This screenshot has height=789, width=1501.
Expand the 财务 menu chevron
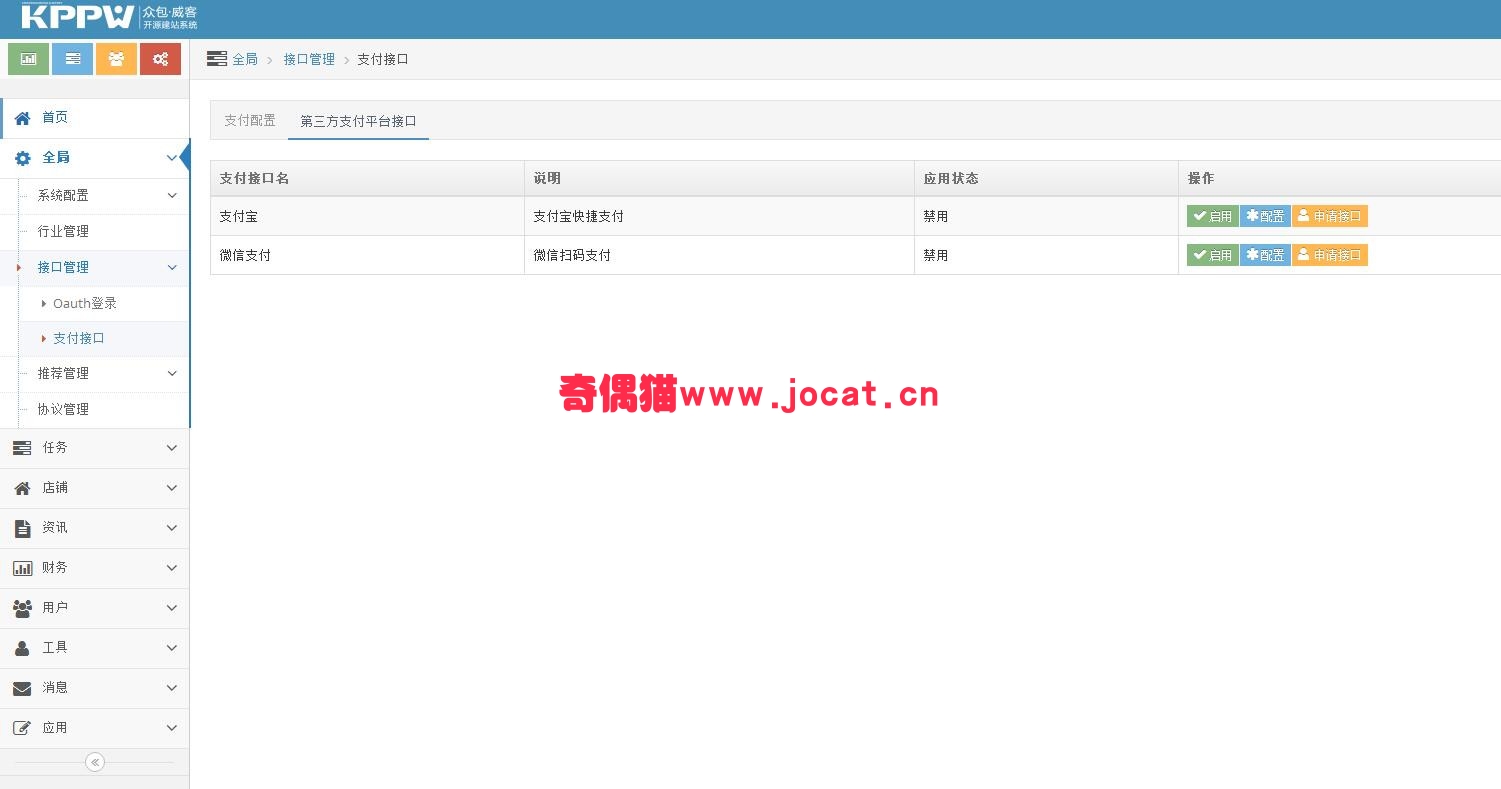click(172, 568)
